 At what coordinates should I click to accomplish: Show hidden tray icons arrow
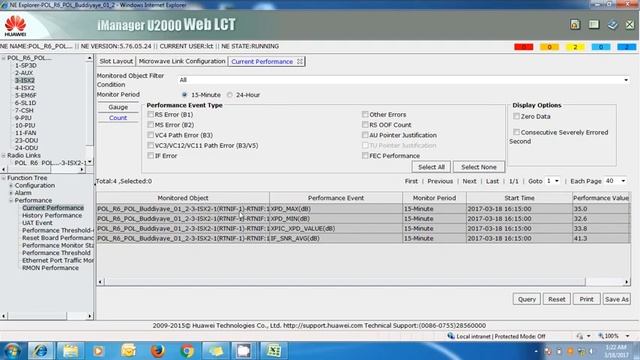pos(536,351)
